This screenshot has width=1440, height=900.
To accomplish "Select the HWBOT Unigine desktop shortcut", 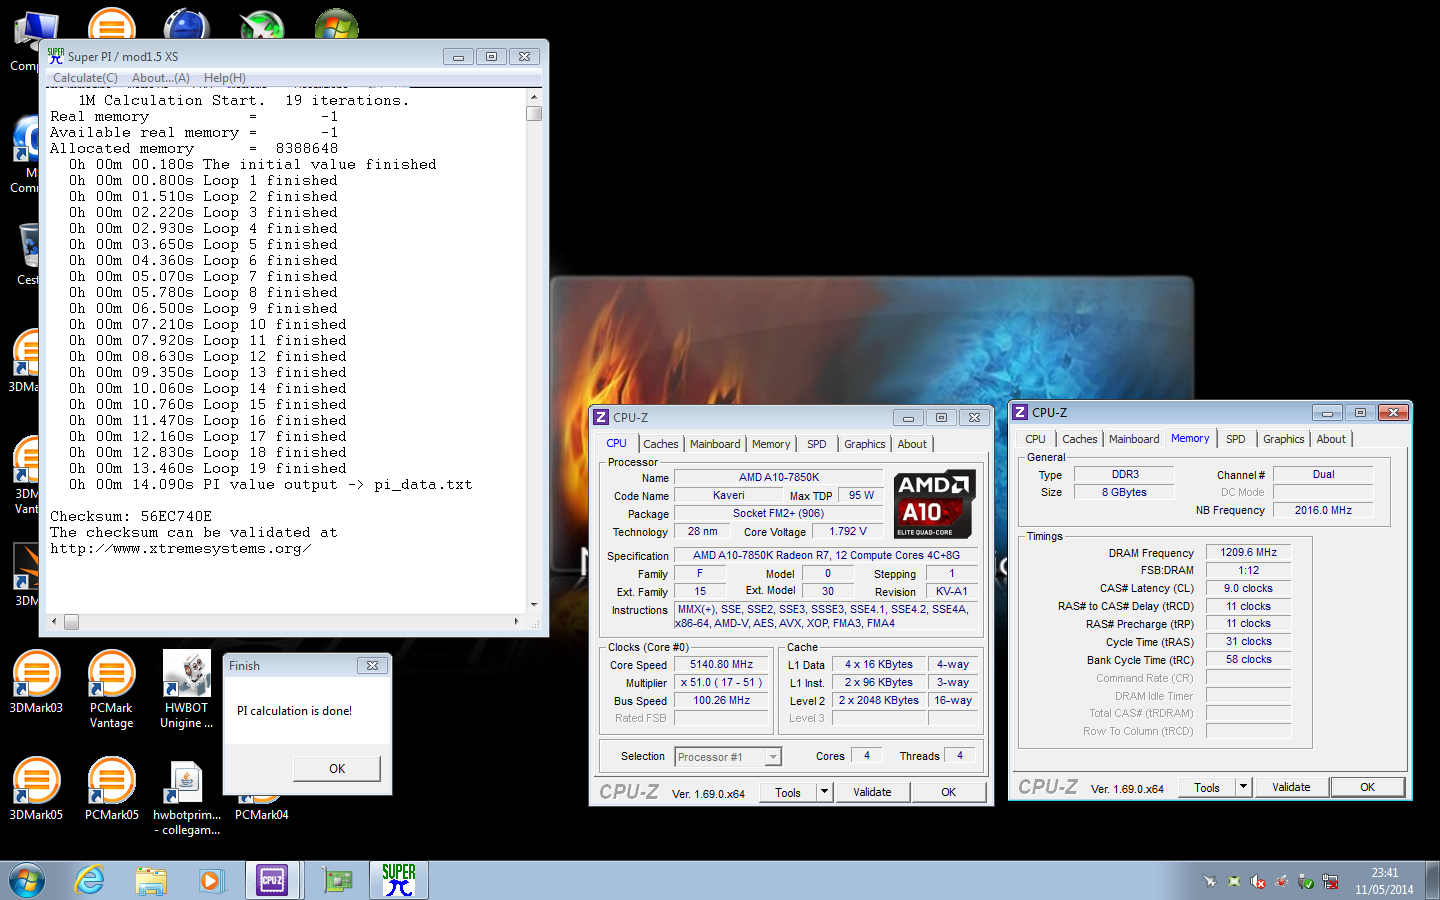I will pos(187,690).
